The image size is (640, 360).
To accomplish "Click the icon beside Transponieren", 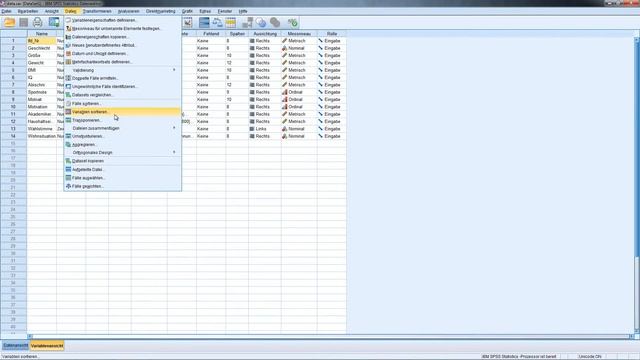I will [68, 120].
